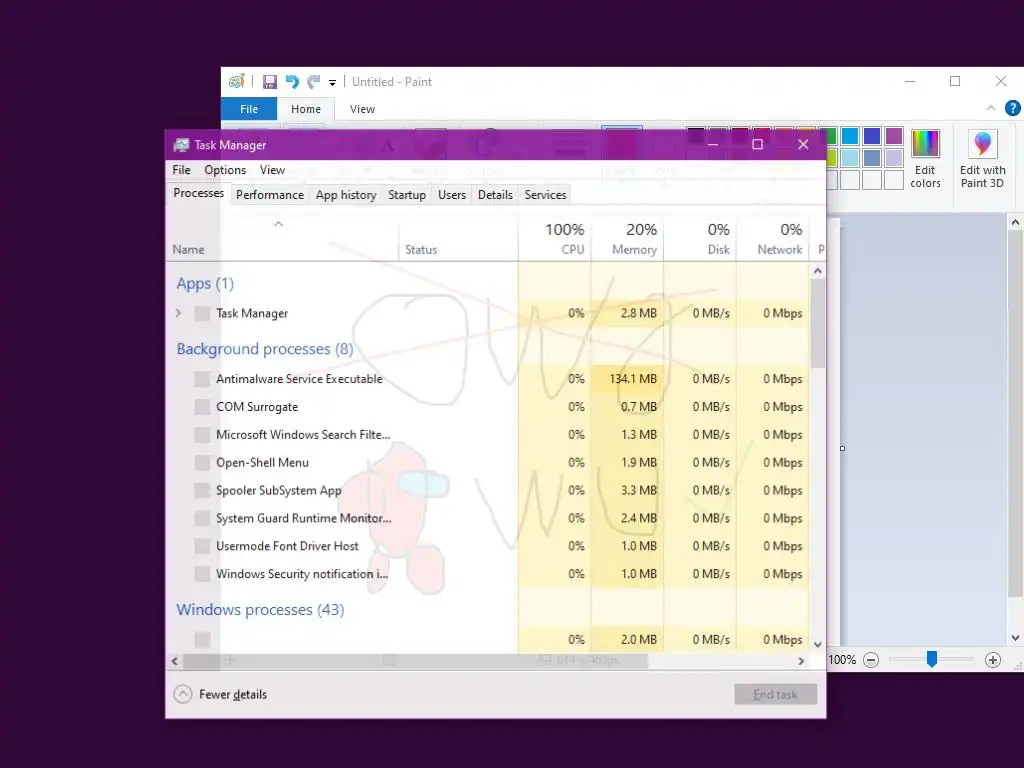The height and width of the screenshot is (768, 1024).
Task: Click the 3.3 MB memory cell
Action: 628,490
